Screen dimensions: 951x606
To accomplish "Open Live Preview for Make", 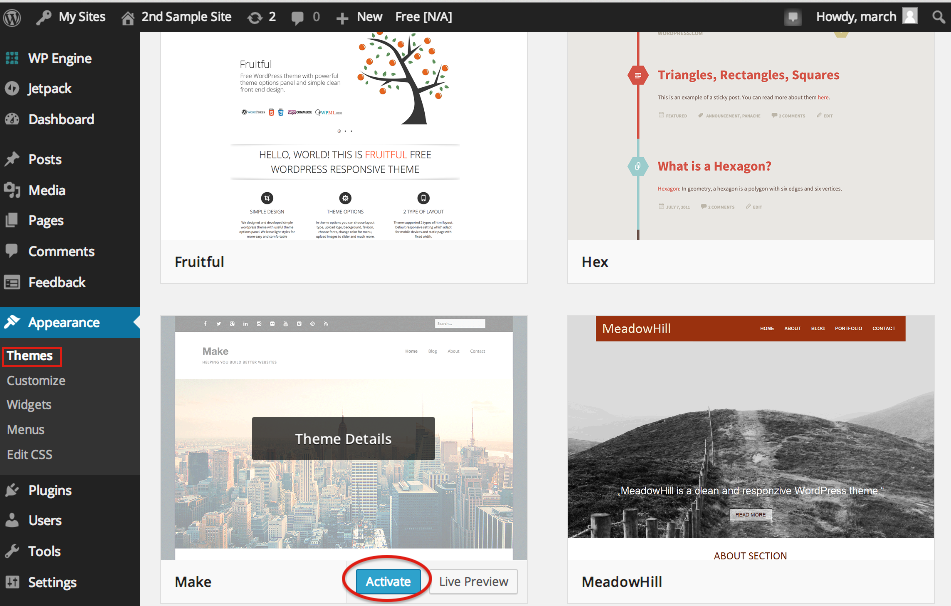I will click(472, 580).
